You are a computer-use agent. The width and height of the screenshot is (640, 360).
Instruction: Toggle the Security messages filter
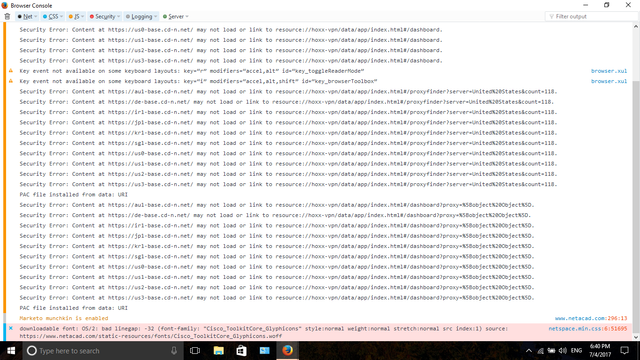pos(102,16)
